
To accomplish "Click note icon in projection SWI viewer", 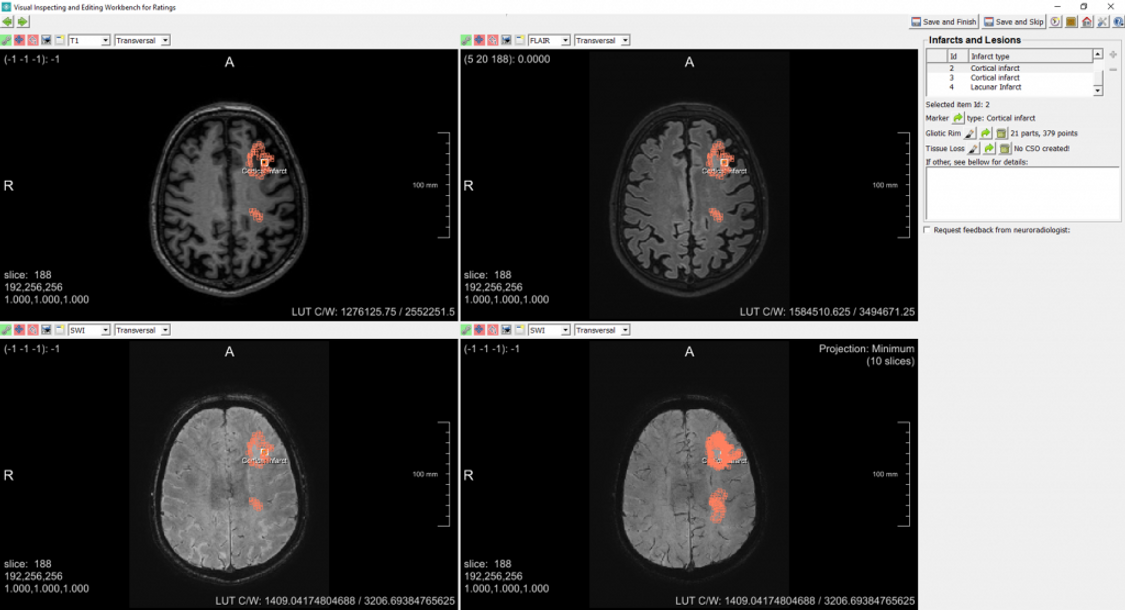I will [x=519, y=330].
